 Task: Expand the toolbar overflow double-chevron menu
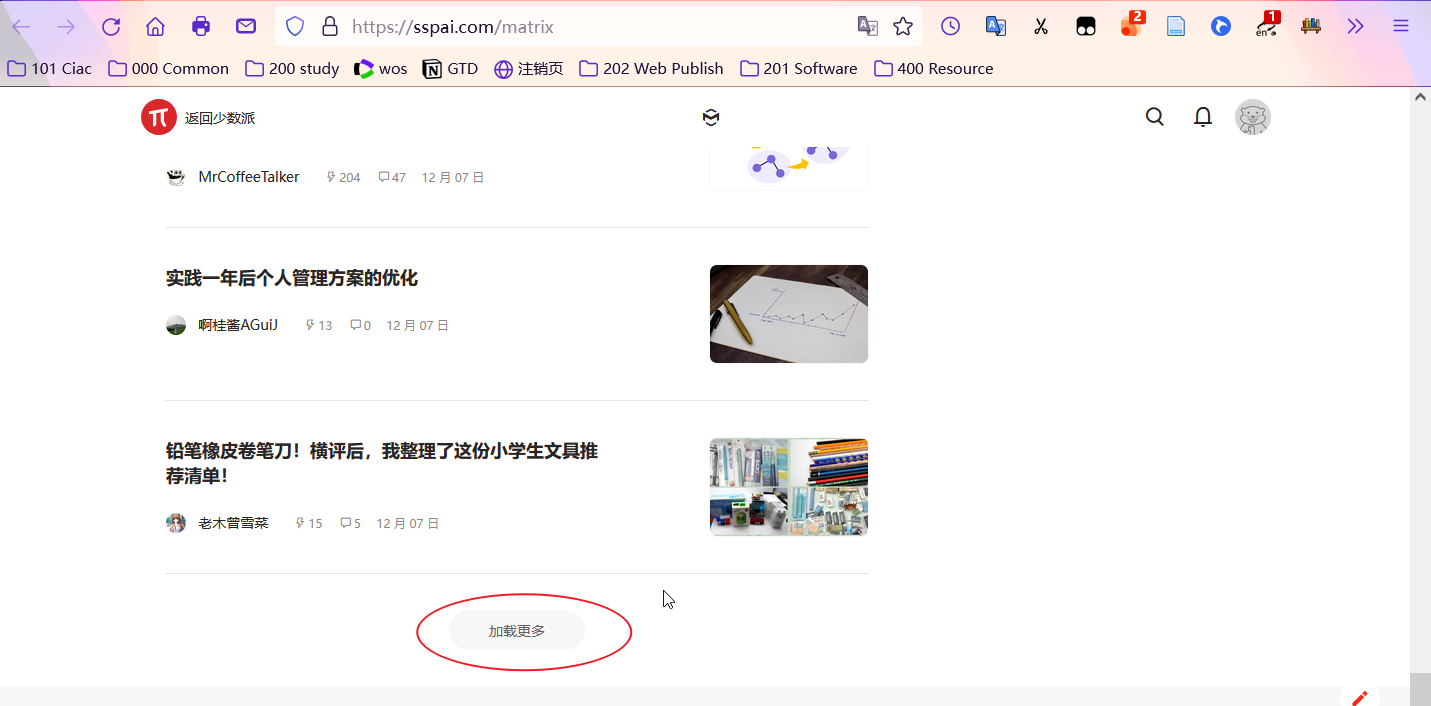(1355, 26)
